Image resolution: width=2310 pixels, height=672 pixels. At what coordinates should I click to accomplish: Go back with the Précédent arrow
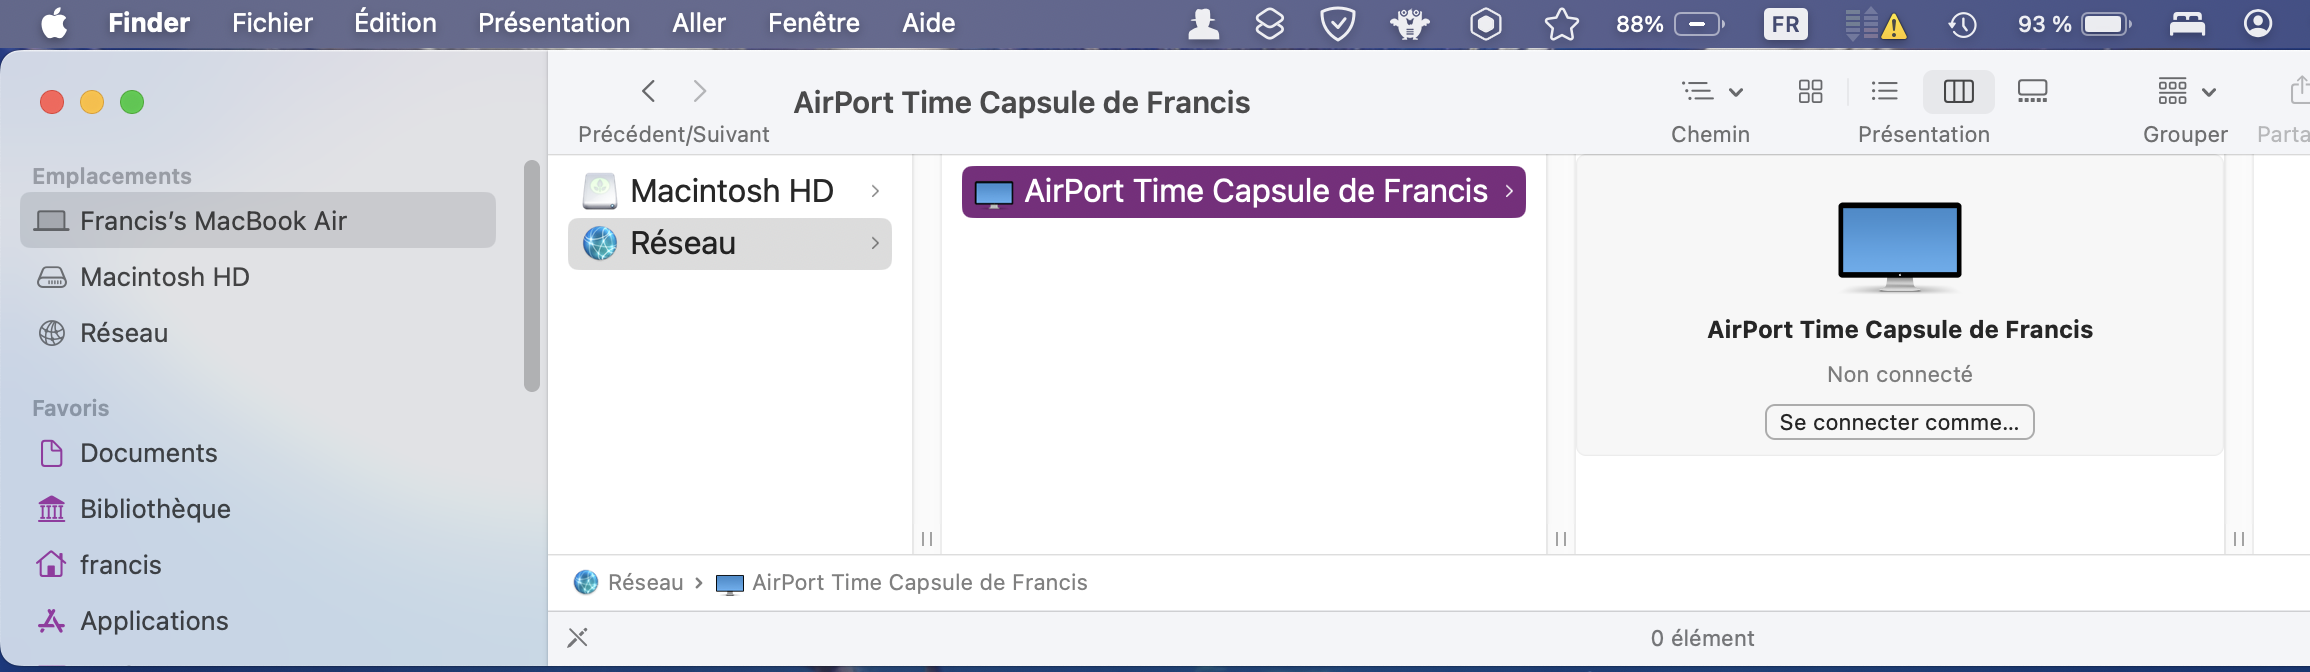(649, 92)
